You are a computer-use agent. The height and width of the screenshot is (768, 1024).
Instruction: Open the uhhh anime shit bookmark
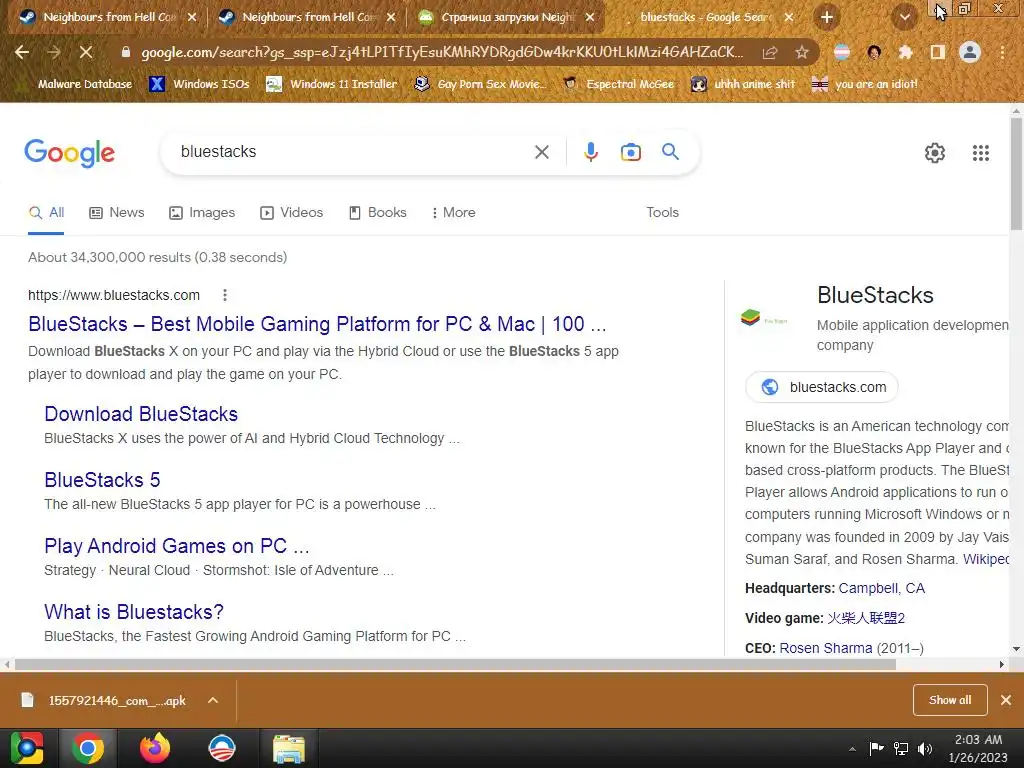click(744, 84)
